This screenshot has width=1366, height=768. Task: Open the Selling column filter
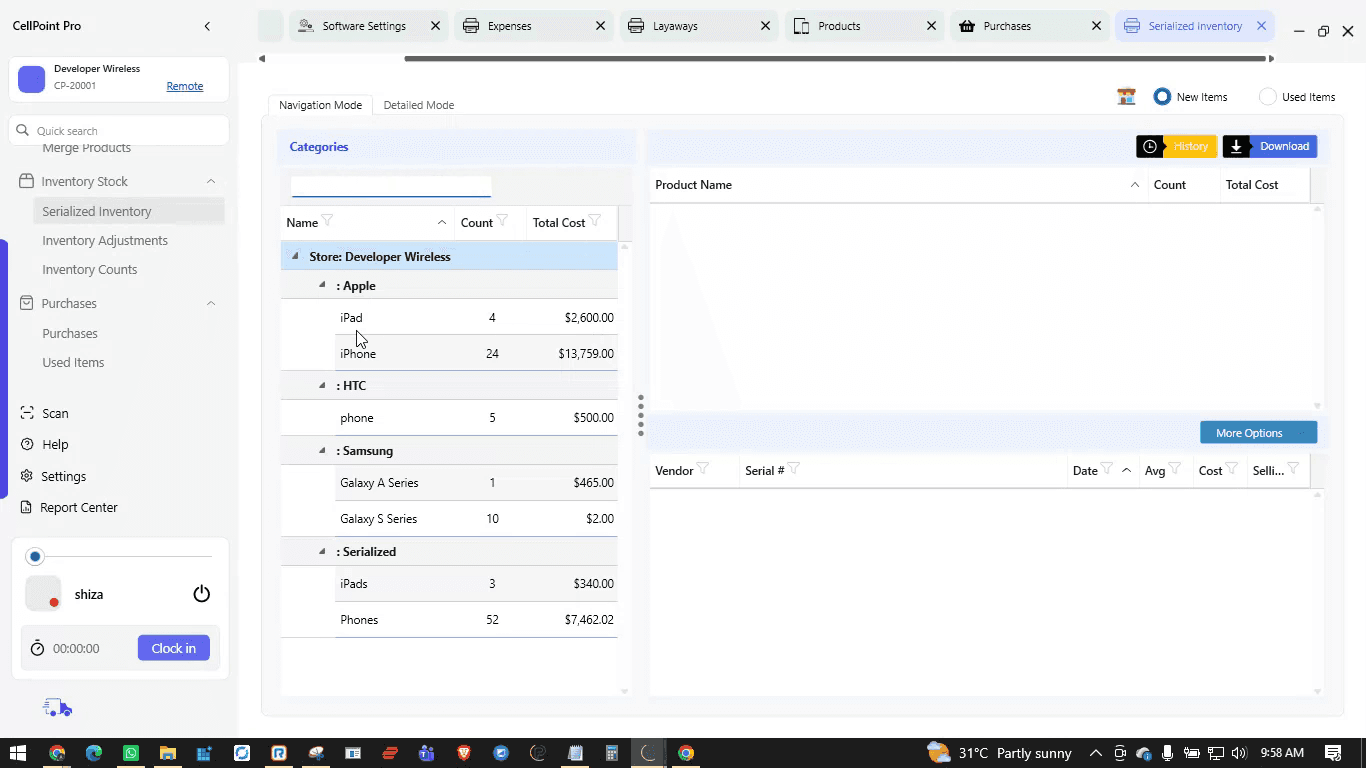(x=1293, y=469)
